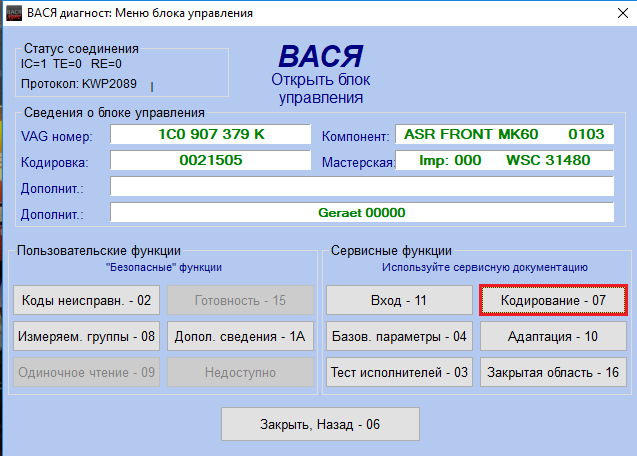The height and width of the screenshot is (456, 637).
Task: Click the empty first Дополнит. field
Action: coord(362,186)
